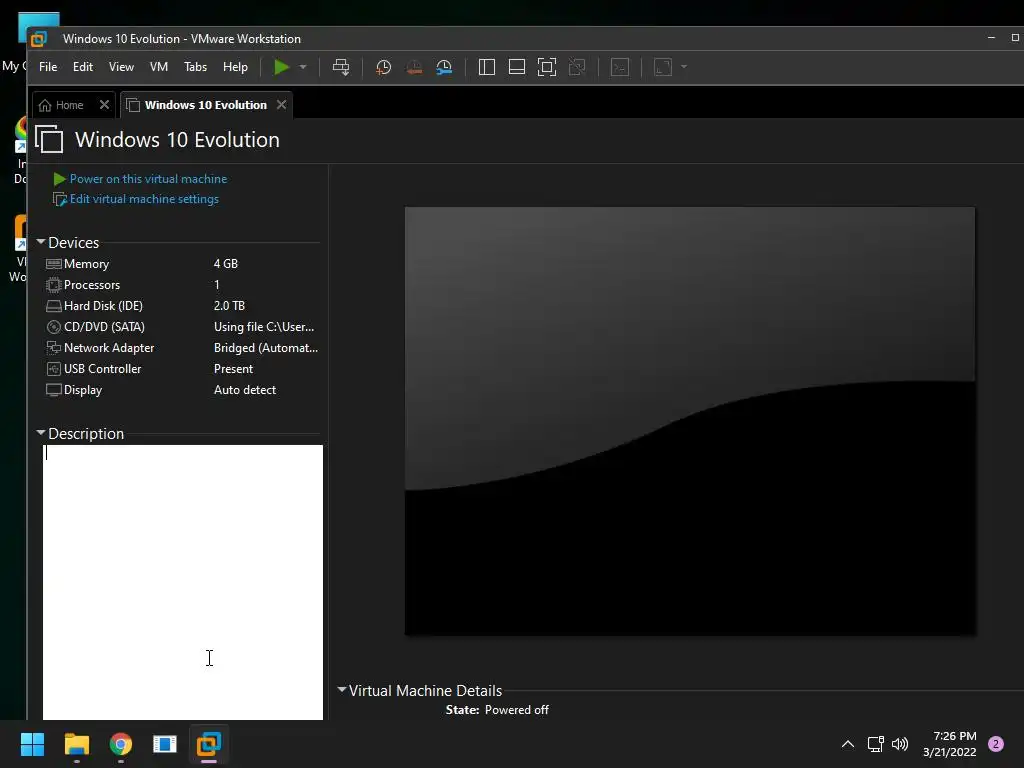Image resolution: width=1024 pixels, height=768 pixels.
Task: Select the Hard Disk (IDE) device
Action: (x=182, y=306)
